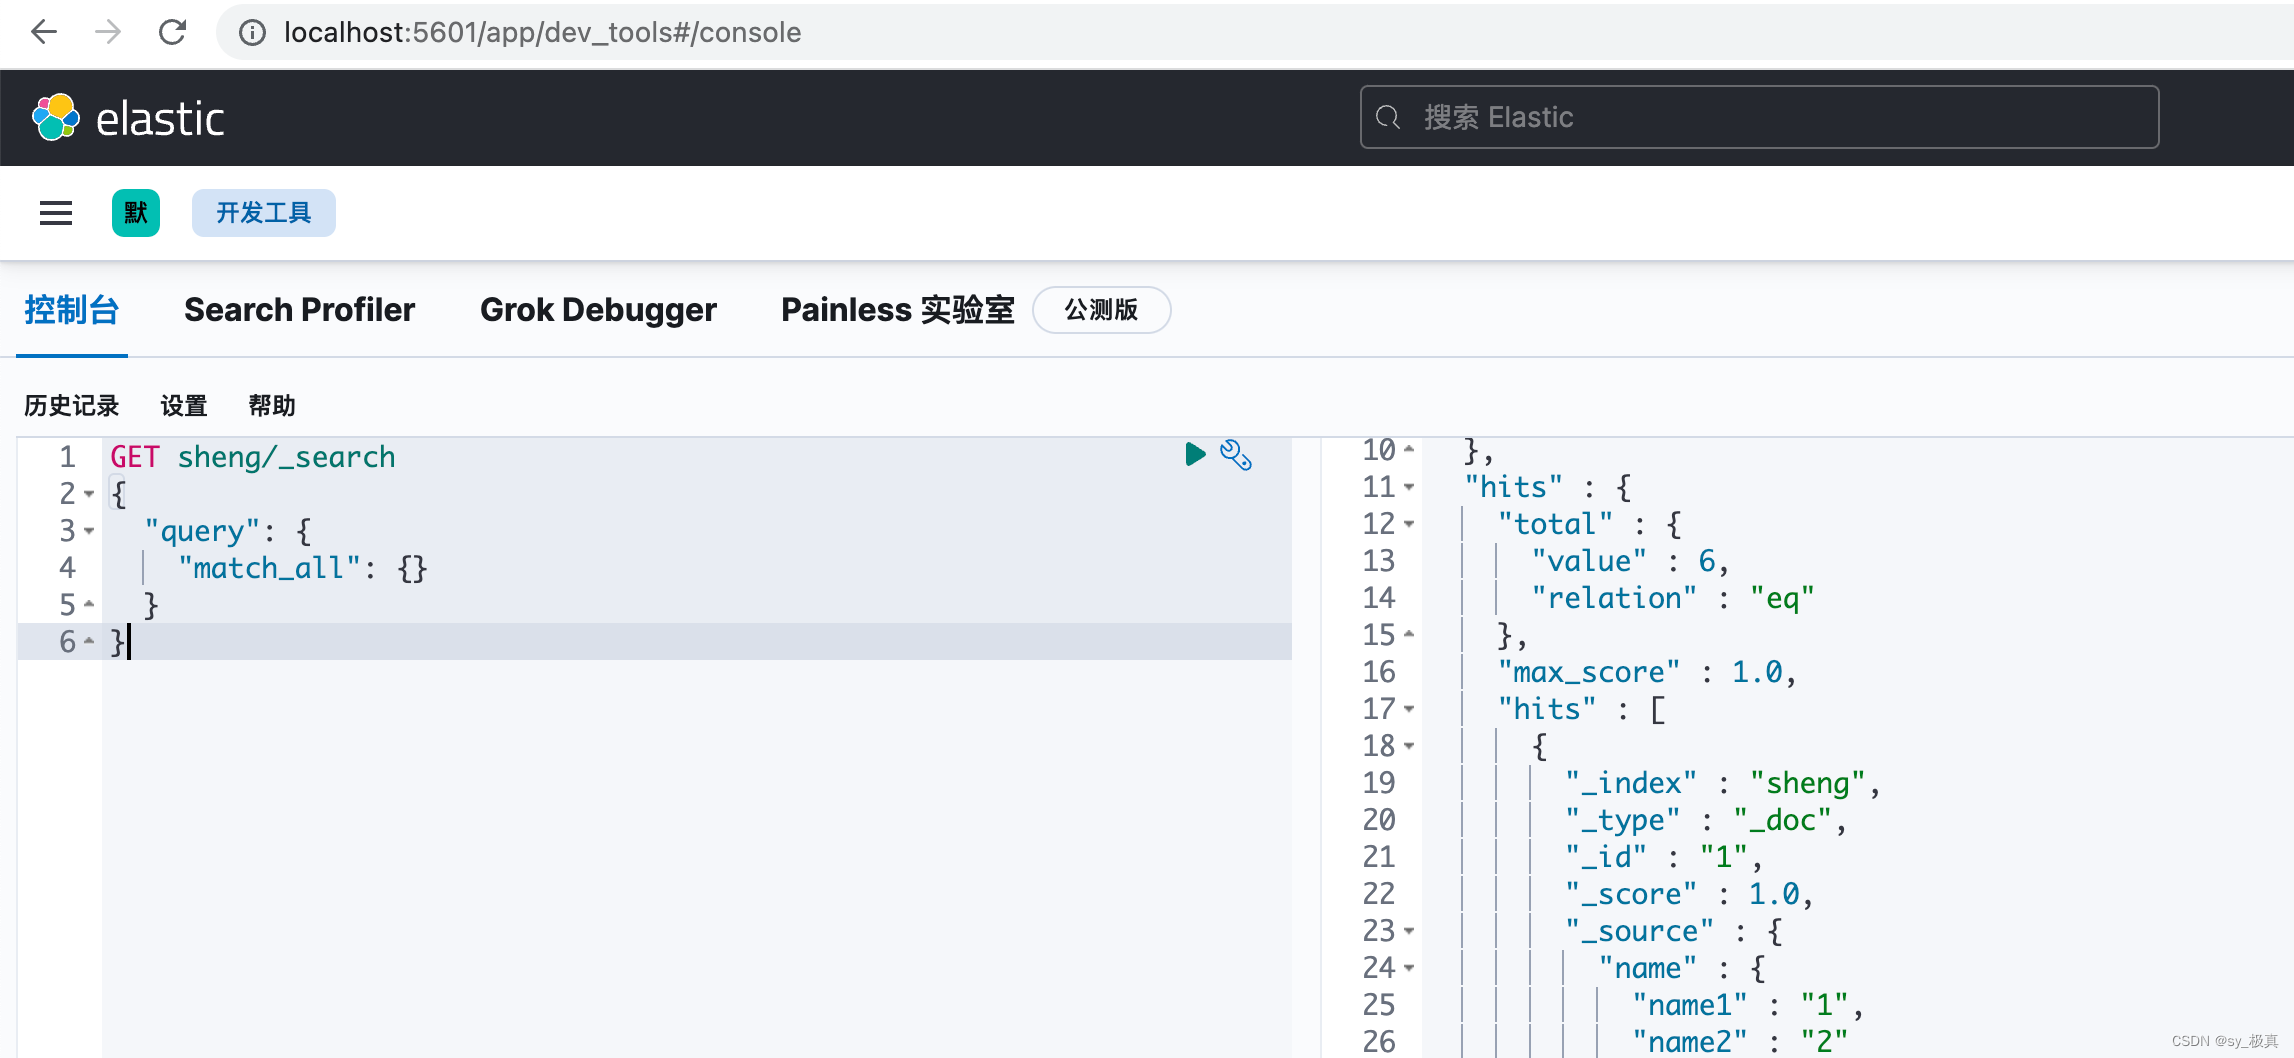Click the browser back arrow

44,32
